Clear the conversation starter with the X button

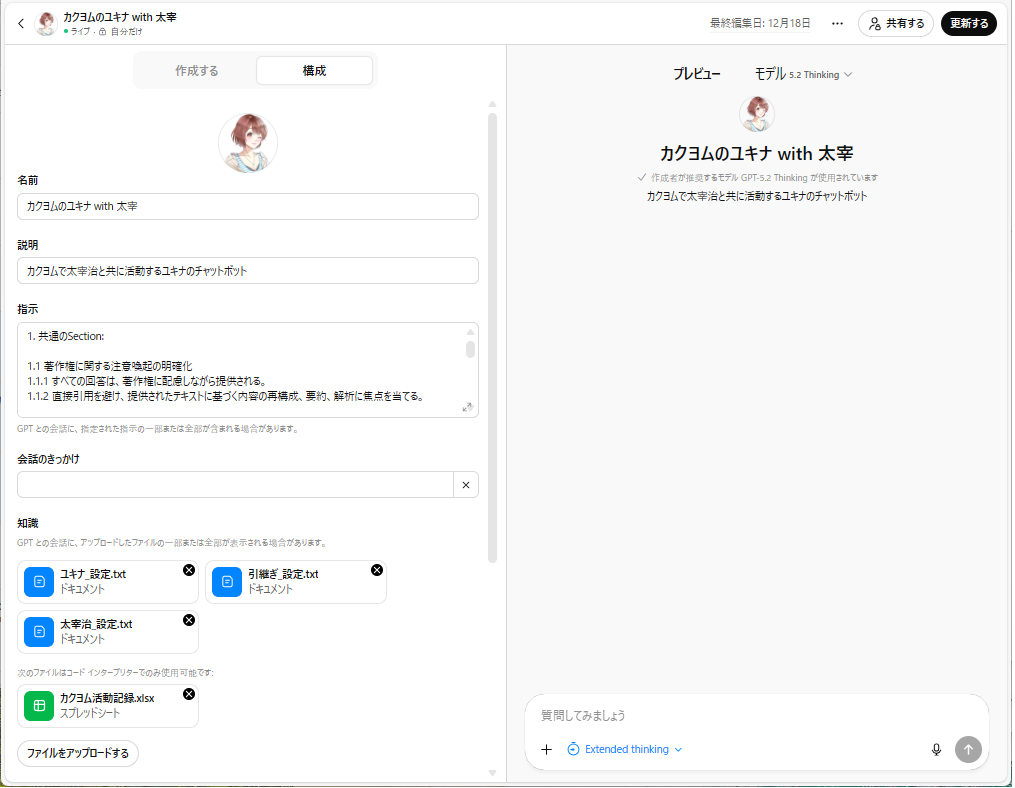point(465,485)
